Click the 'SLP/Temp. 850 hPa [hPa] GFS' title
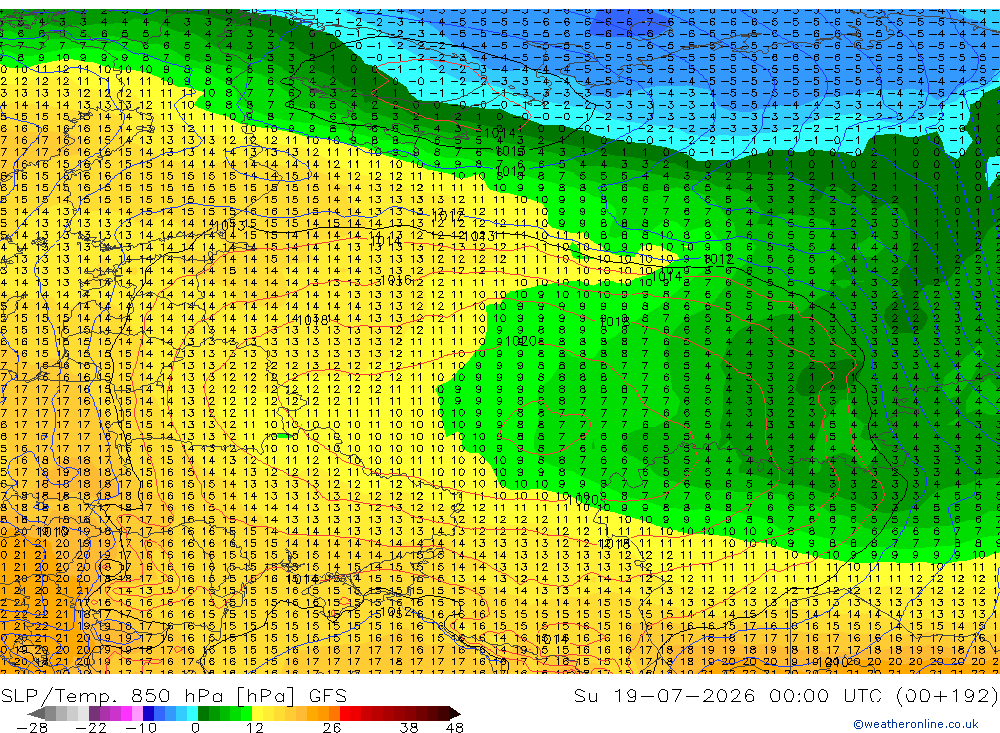 [173, 696]
